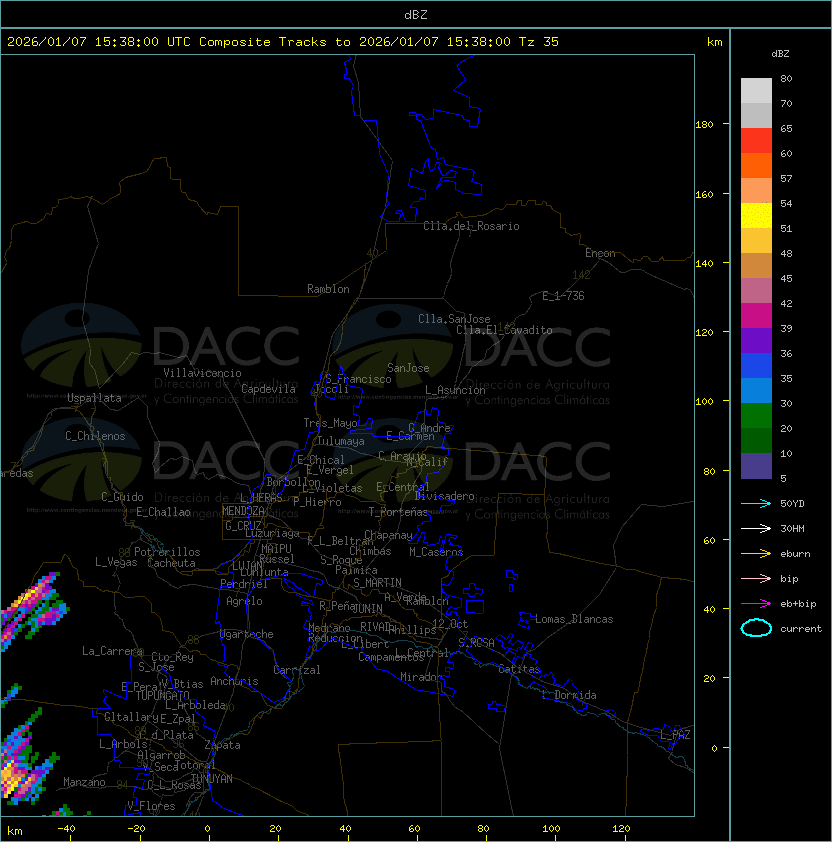The height and width of the screenshot is (842, 832).
Task: Click the 'Capdevila' map label
Action: (268, 389)
